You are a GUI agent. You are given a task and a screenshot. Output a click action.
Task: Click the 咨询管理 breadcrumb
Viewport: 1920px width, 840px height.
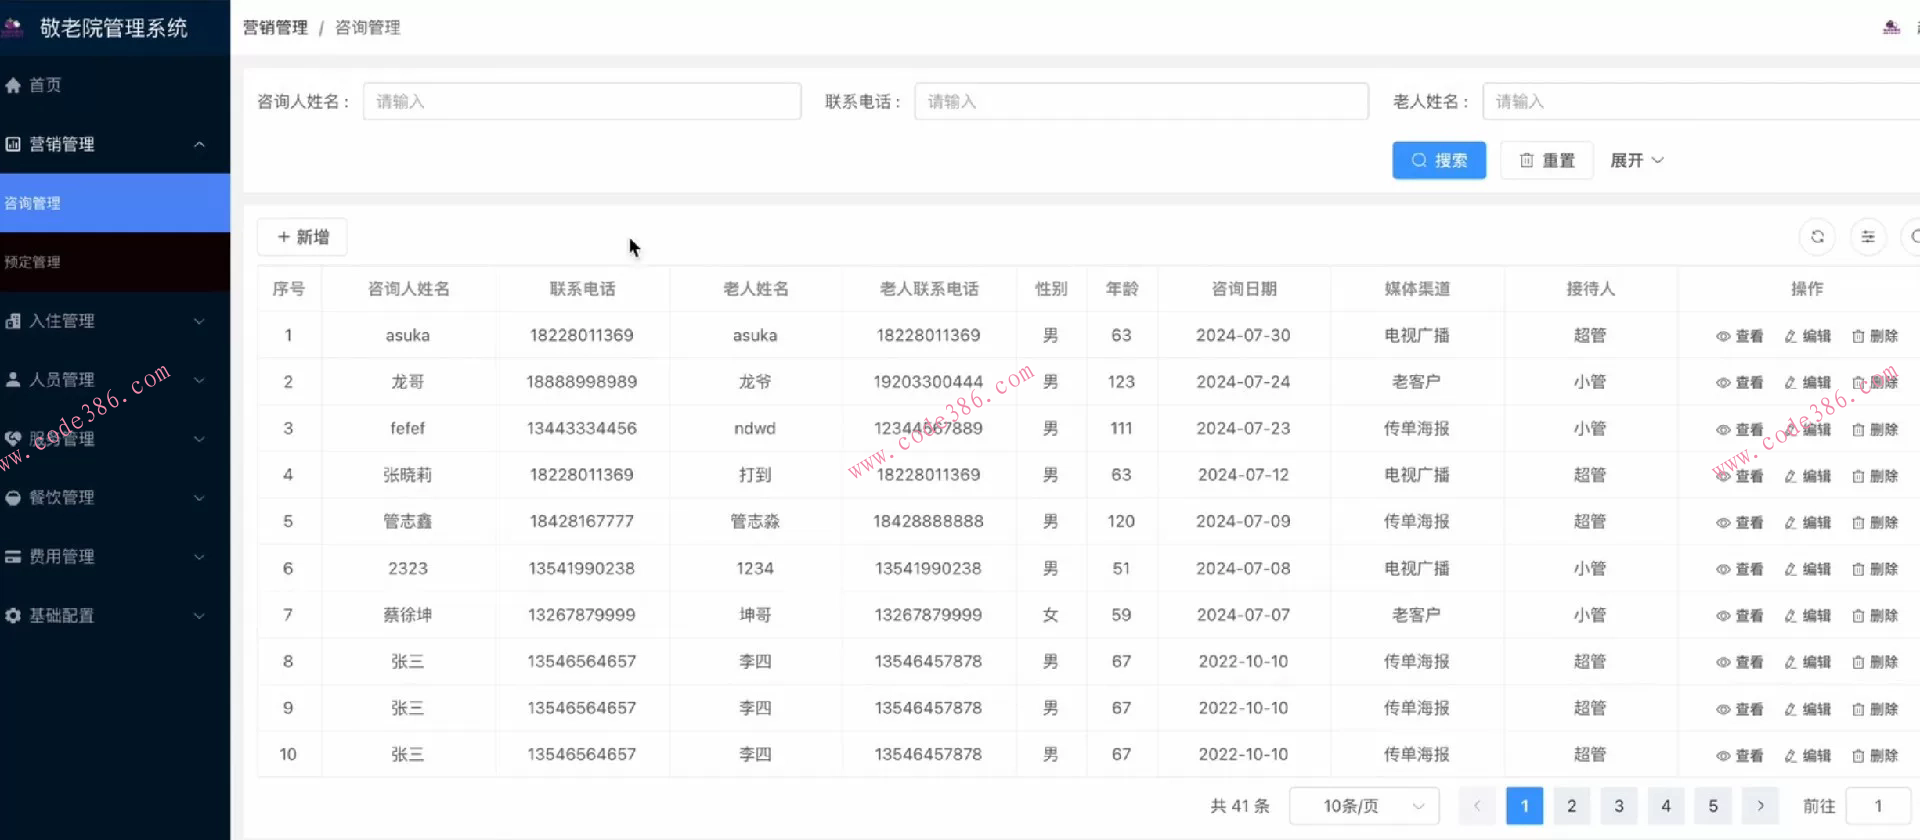click(x=367, y=27)
